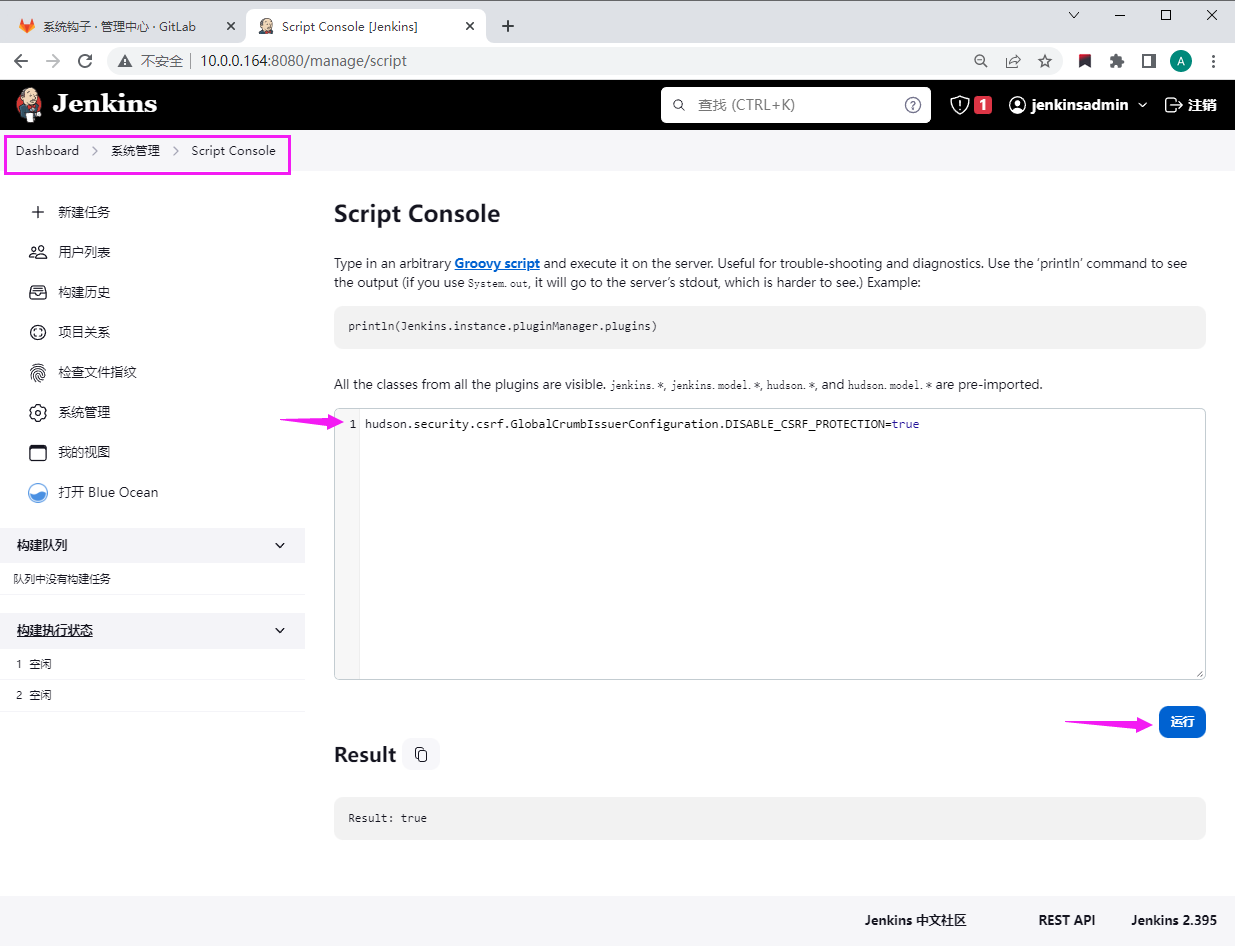Click the 新建任务 plus icon
The height and width of the screenshot is (946, 1235).
click(x=38, y=212)
